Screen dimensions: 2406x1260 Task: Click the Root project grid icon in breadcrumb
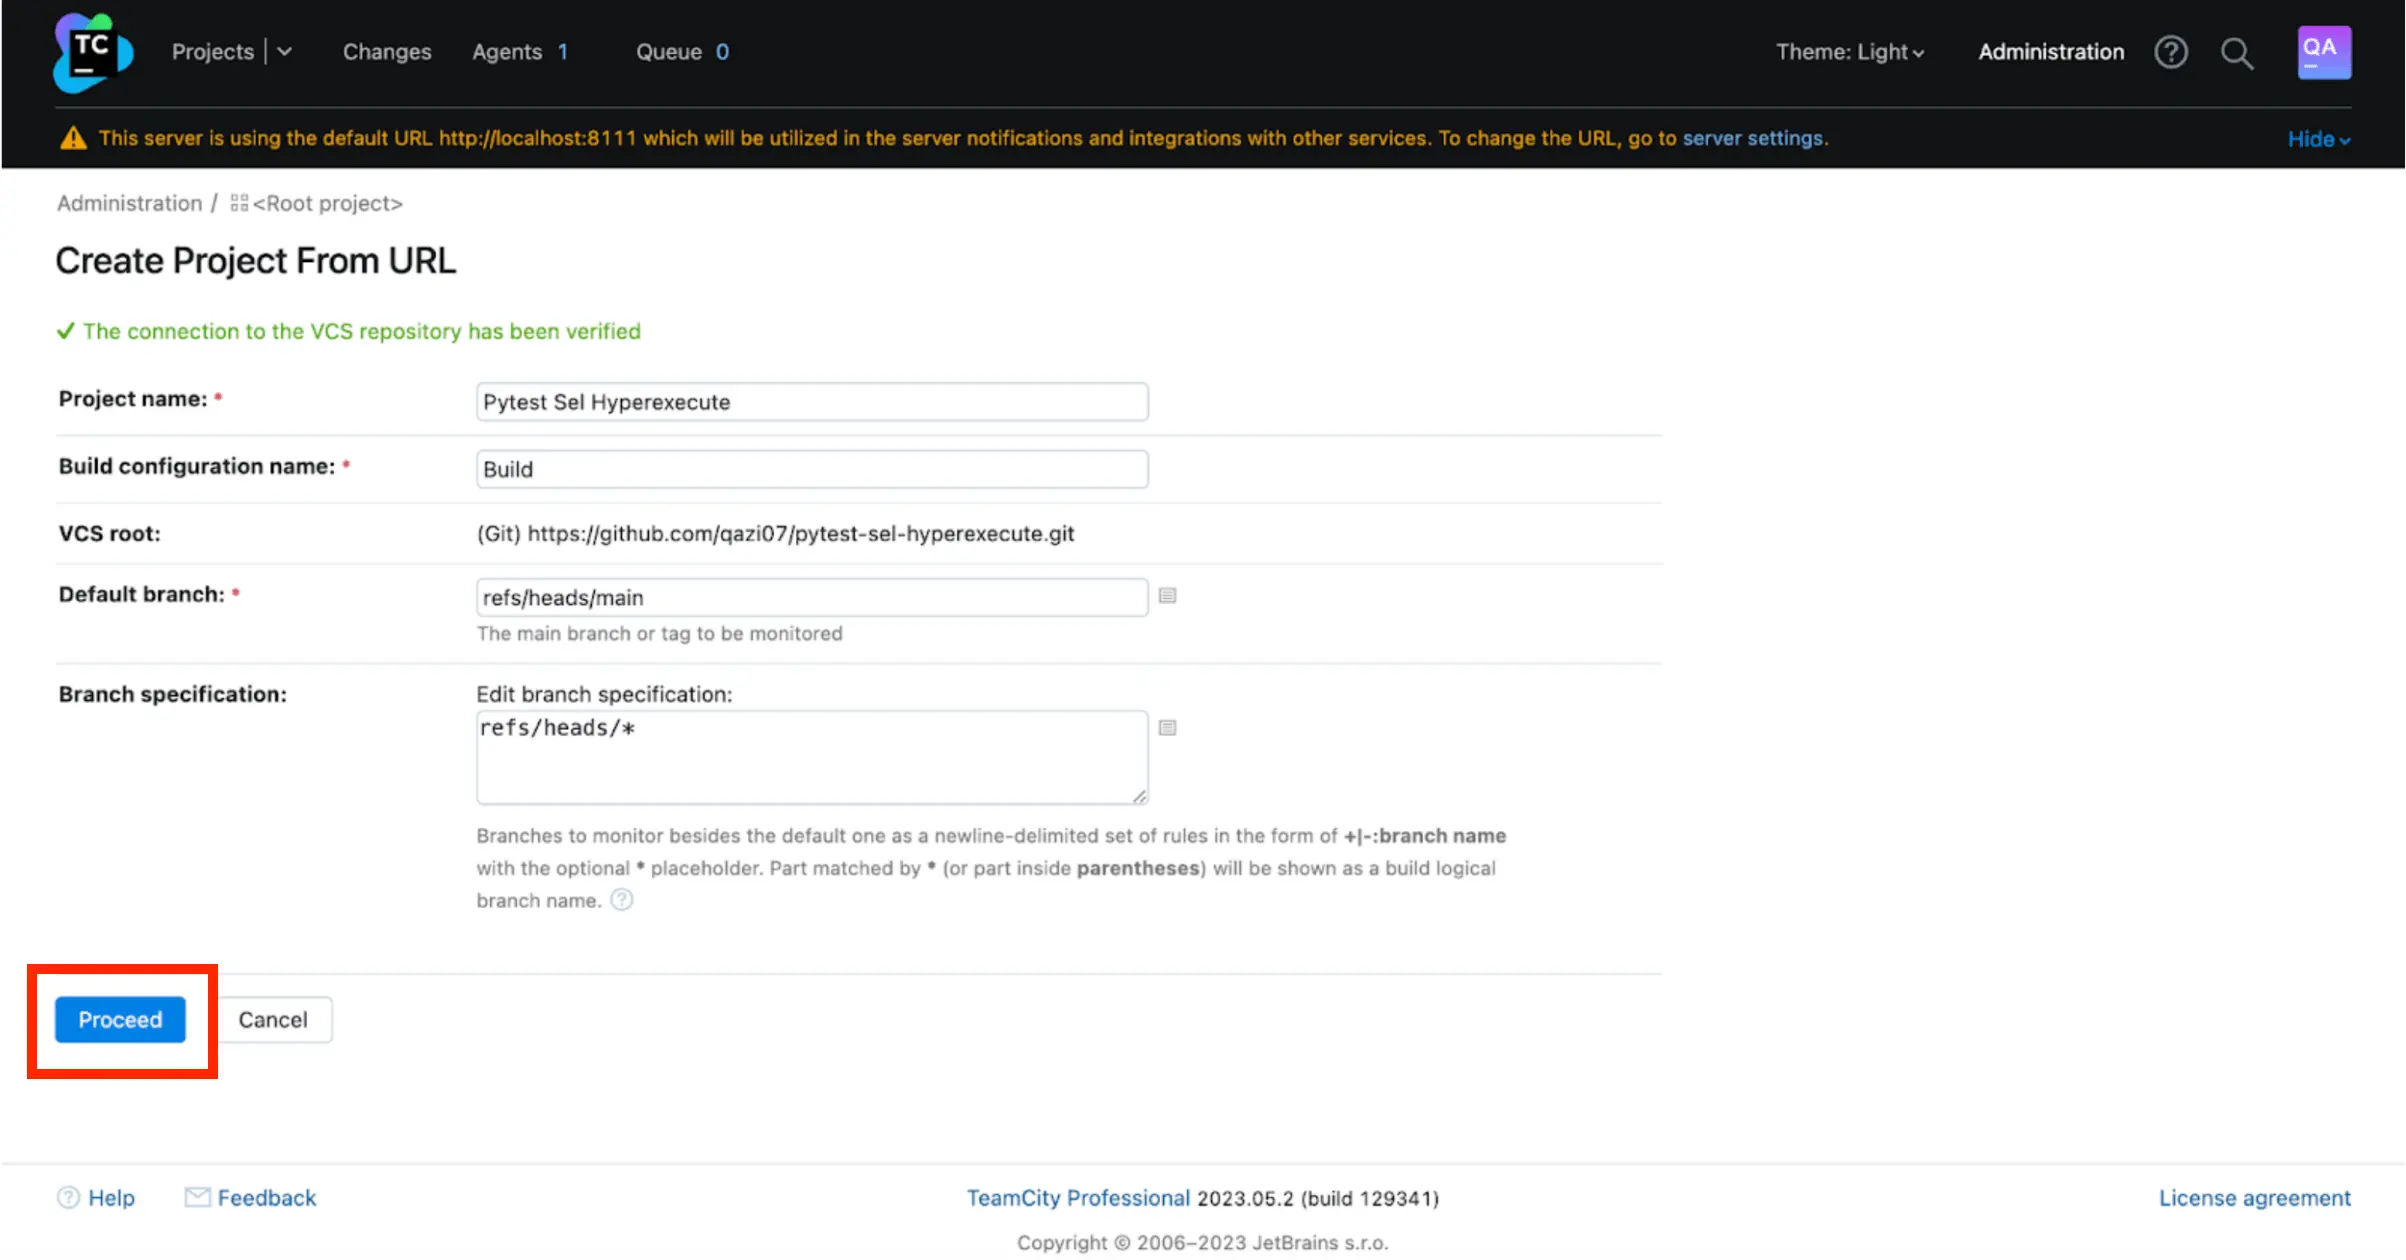(x=239, y=203)
